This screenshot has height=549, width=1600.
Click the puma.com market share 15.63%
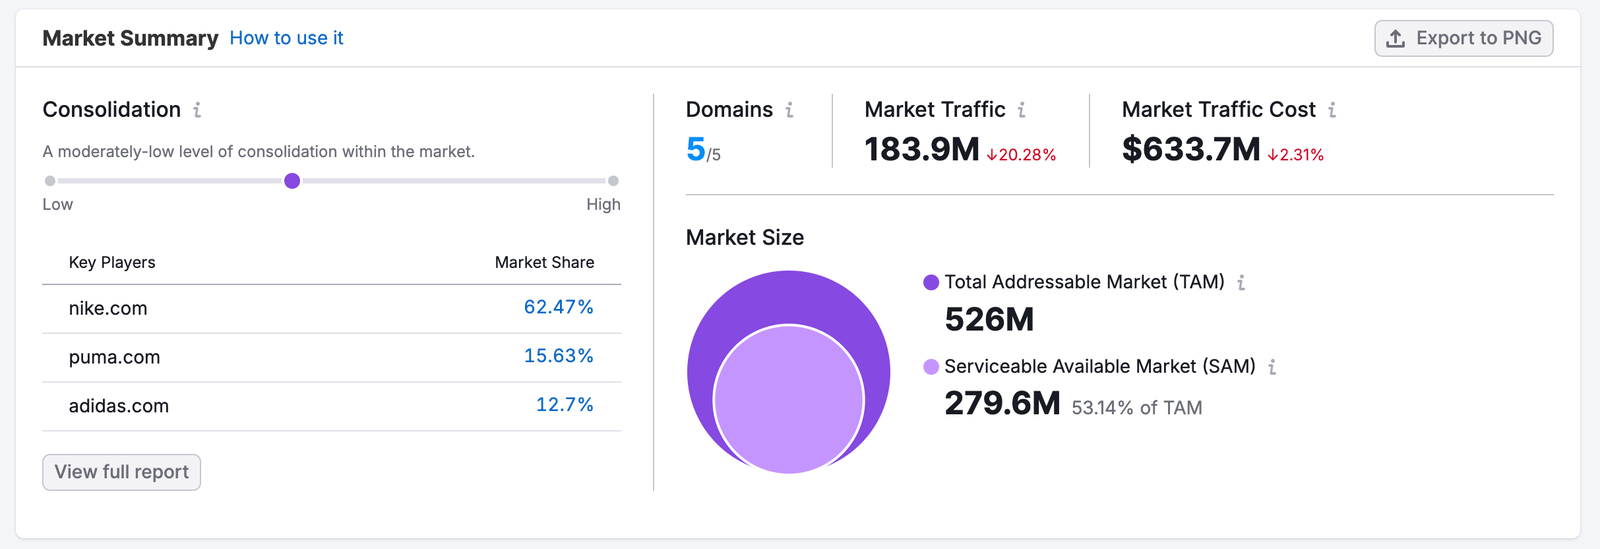click(x=558, y=356)
